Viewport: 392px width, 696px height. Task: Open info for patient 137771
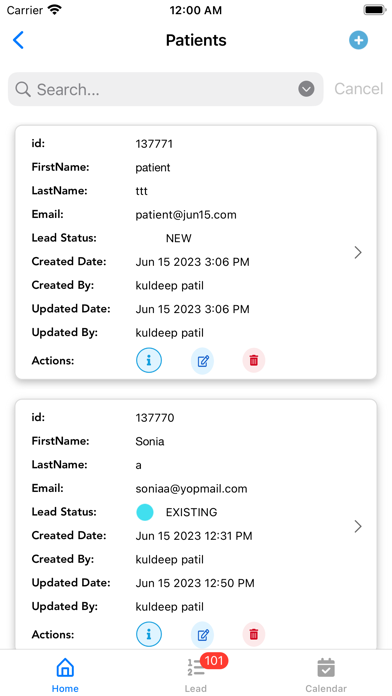149,360
